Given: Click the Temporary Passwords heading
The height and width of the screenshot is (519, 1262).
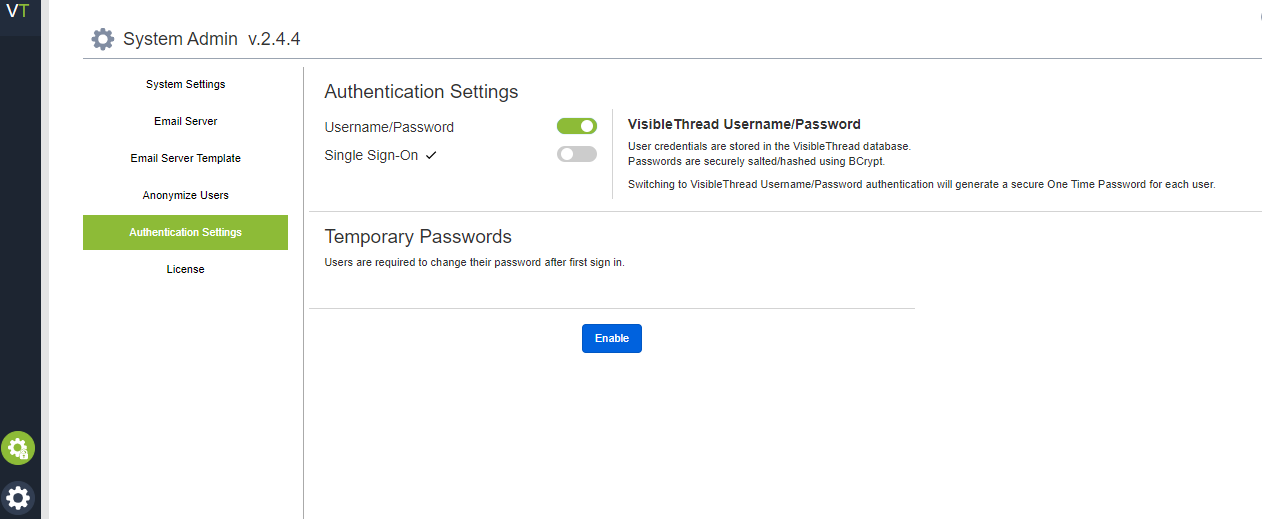Looking at the screenshot, I should point(418,237).
